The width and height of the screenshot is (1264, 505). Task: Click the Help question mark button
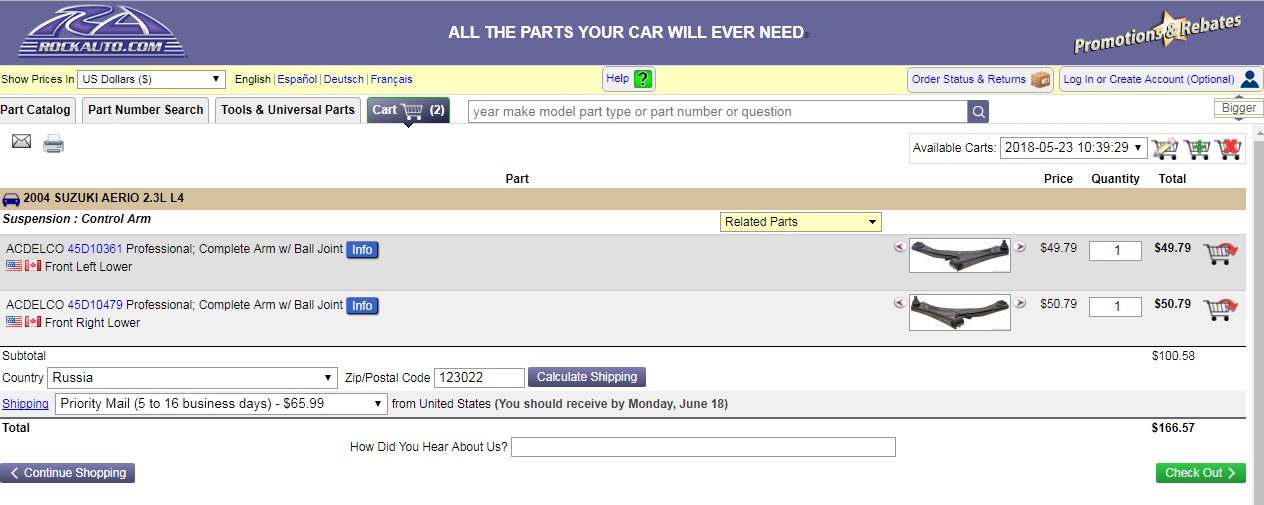pyautogui.click(x=629, y=79)
